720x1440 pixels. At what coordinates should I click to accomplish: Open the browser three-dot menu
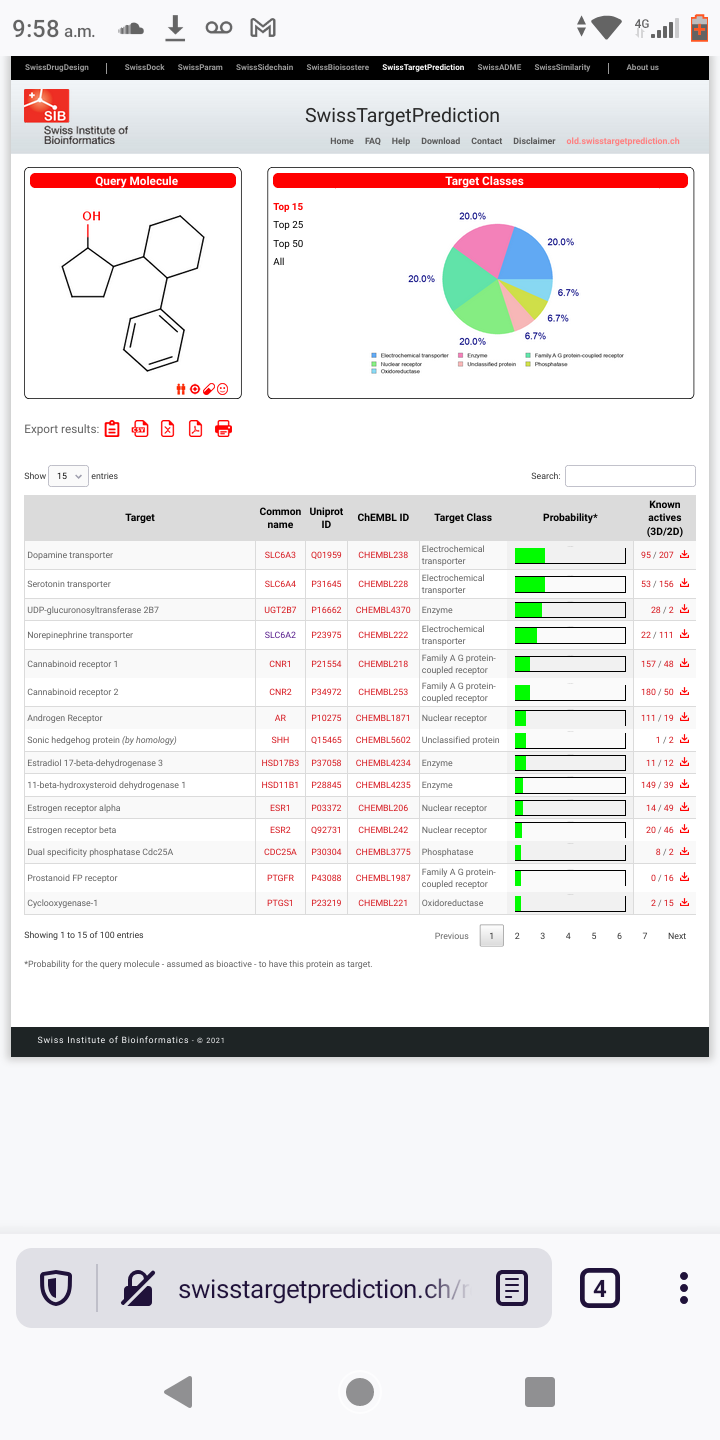click(684, 1288)
